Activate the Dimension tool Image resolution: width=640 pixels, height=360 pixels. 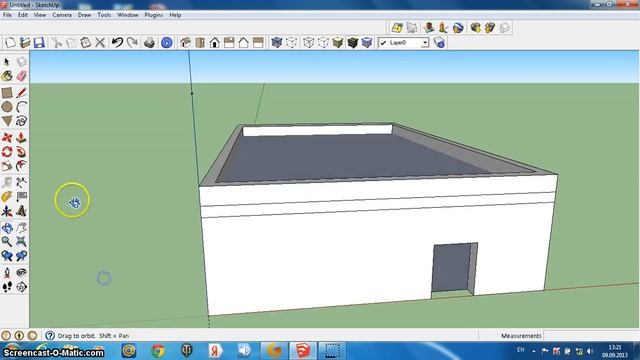click(x=21, y=182)
